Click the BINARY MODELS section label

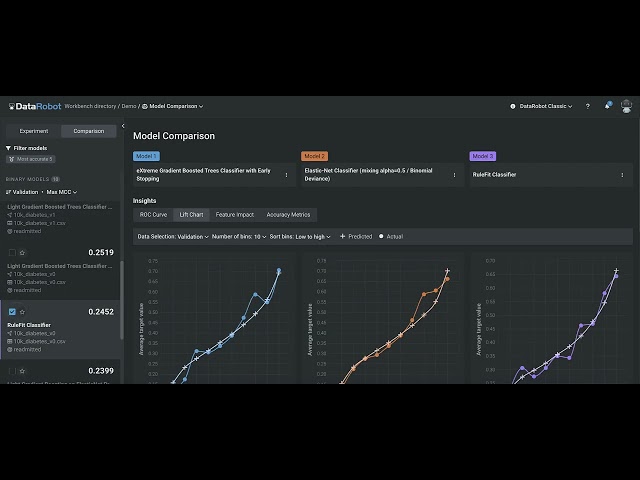pyautogui.click(x=27, y=179)
